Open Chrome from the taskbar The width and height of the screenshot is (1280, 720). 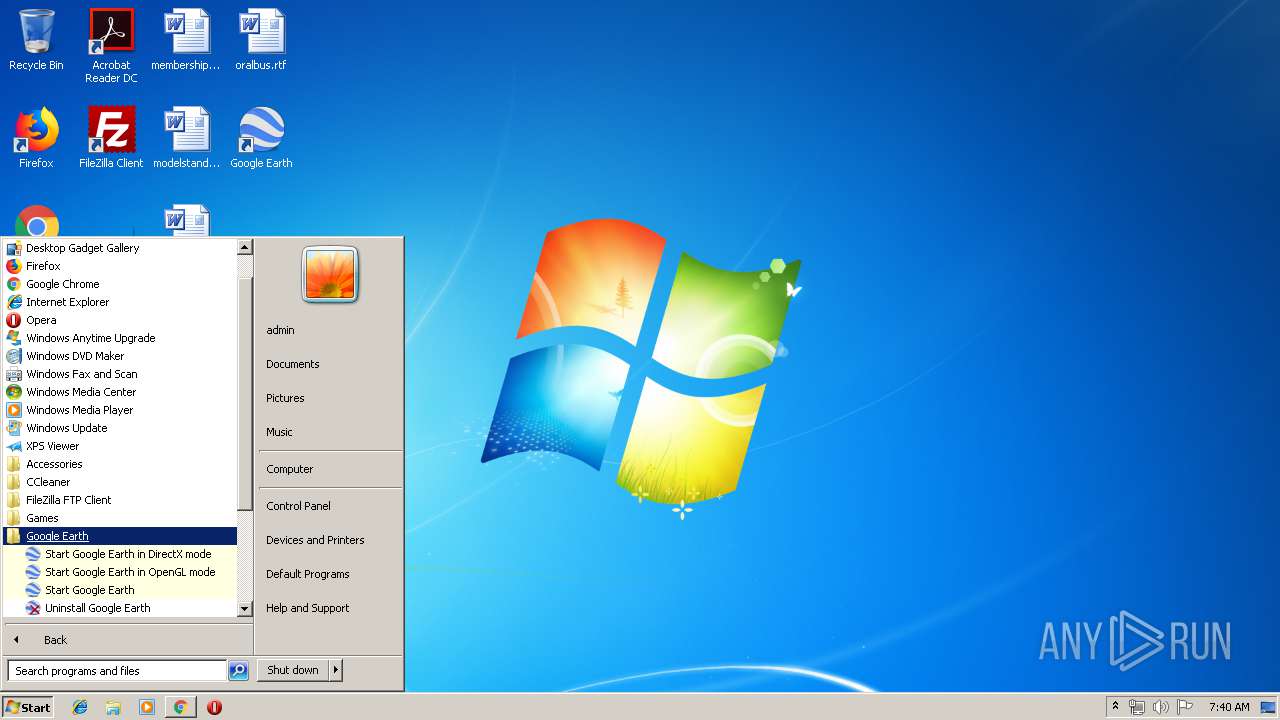click(180, 707)
